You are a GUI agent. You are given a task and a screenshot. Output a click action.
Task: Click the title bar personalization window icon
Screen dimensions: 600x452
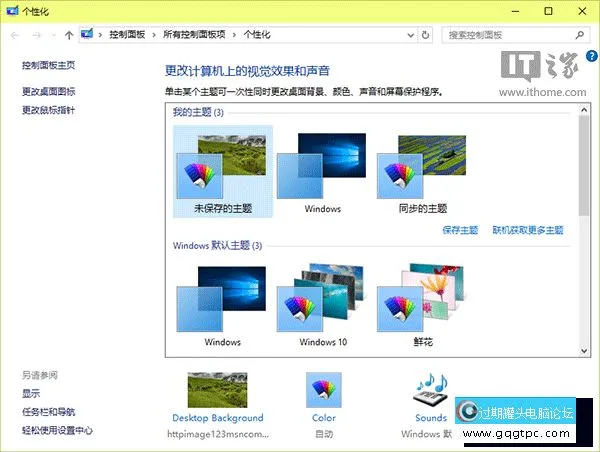12,11
